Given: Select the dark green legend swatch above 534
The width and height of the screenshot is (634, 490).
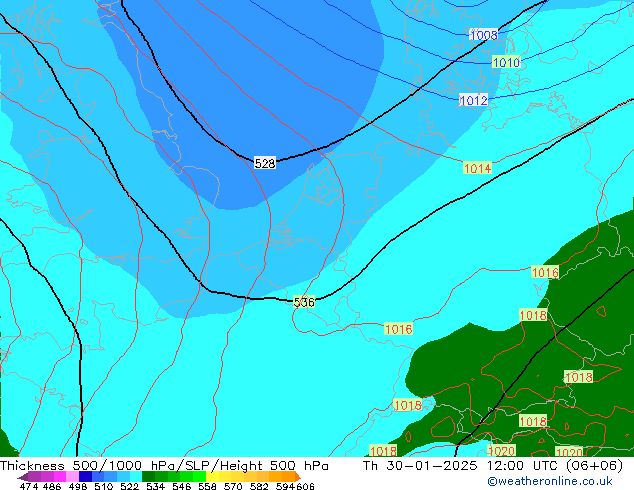Looking at the screenshot, I should tap(148, 476).
